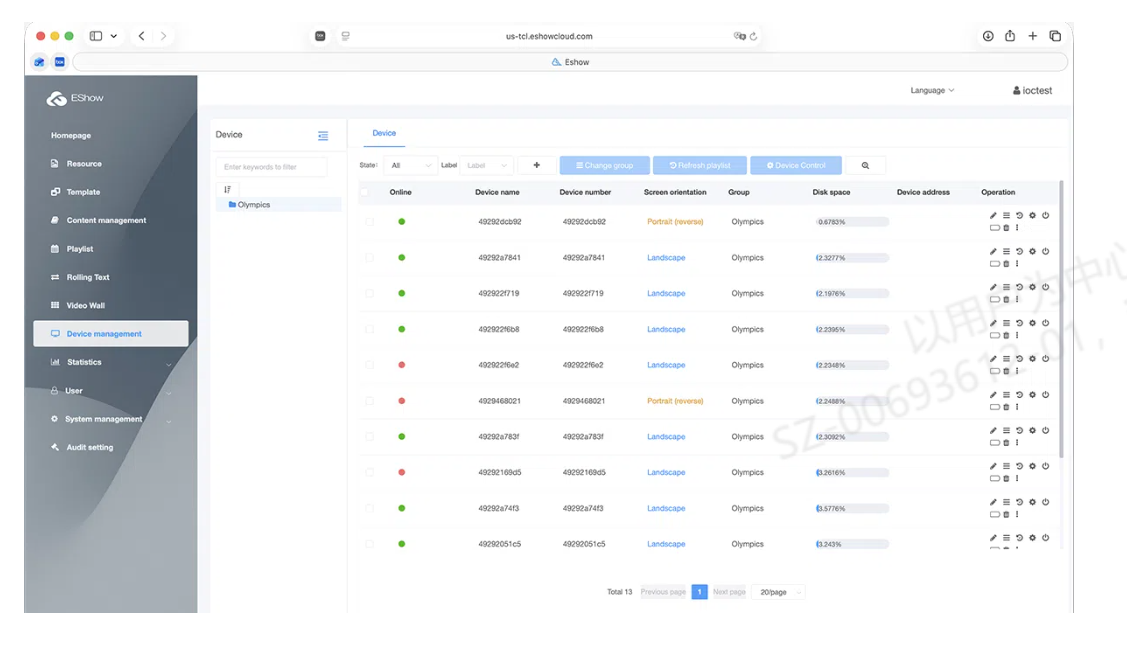The image size is (1127, 655).
Task: Click the keyword filter input field
Action: [x=272, y=167]
